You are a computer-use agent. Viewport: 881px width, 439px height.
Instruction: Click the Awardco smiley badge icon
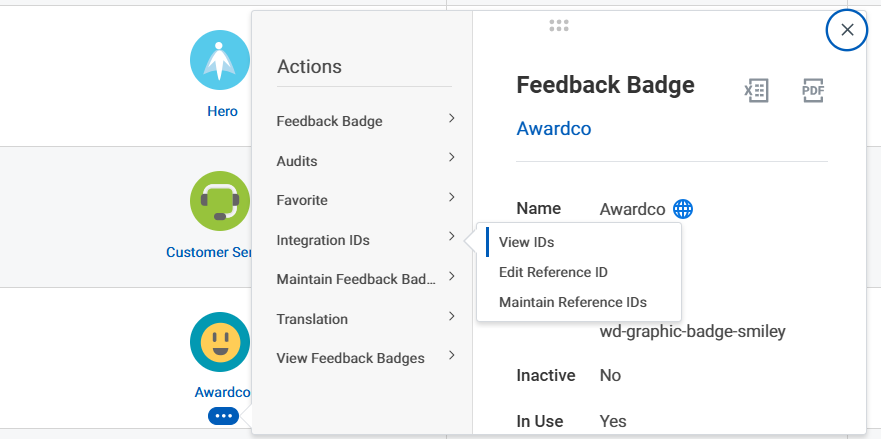coord(219,342)
